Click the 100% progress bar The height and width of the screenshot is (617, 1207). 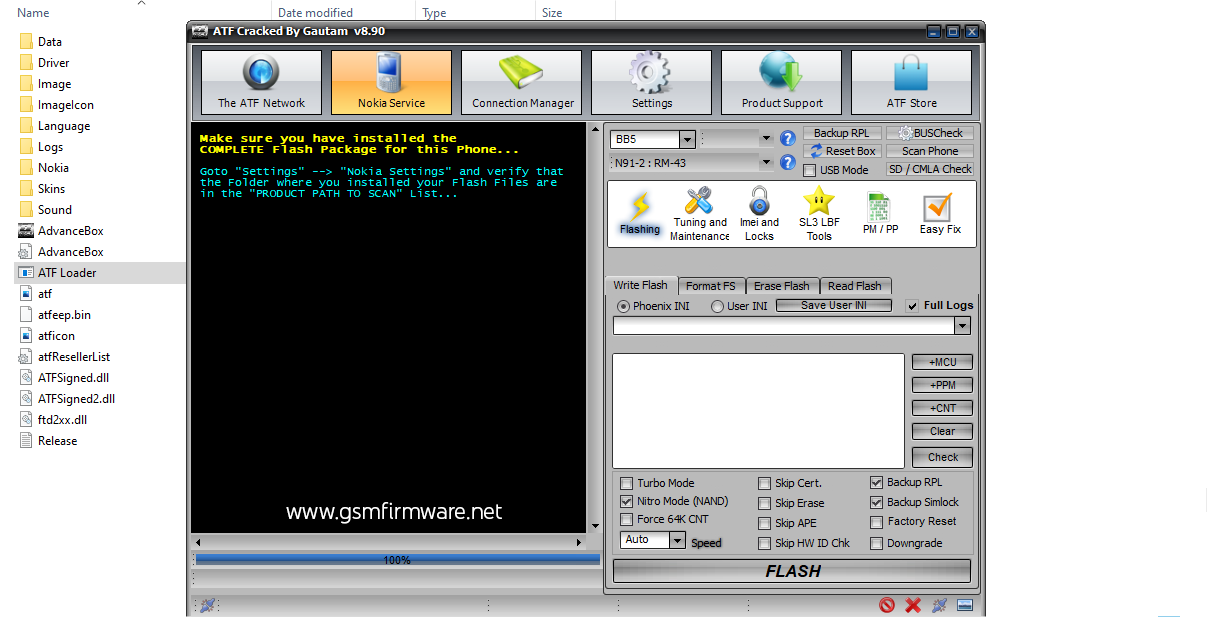coord(397,560)
